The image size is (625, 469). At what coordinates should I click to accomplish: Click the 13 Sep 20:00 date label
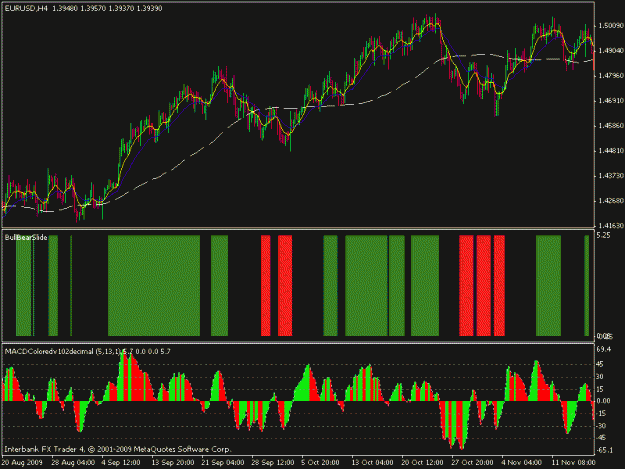click(x=173, y=463)
